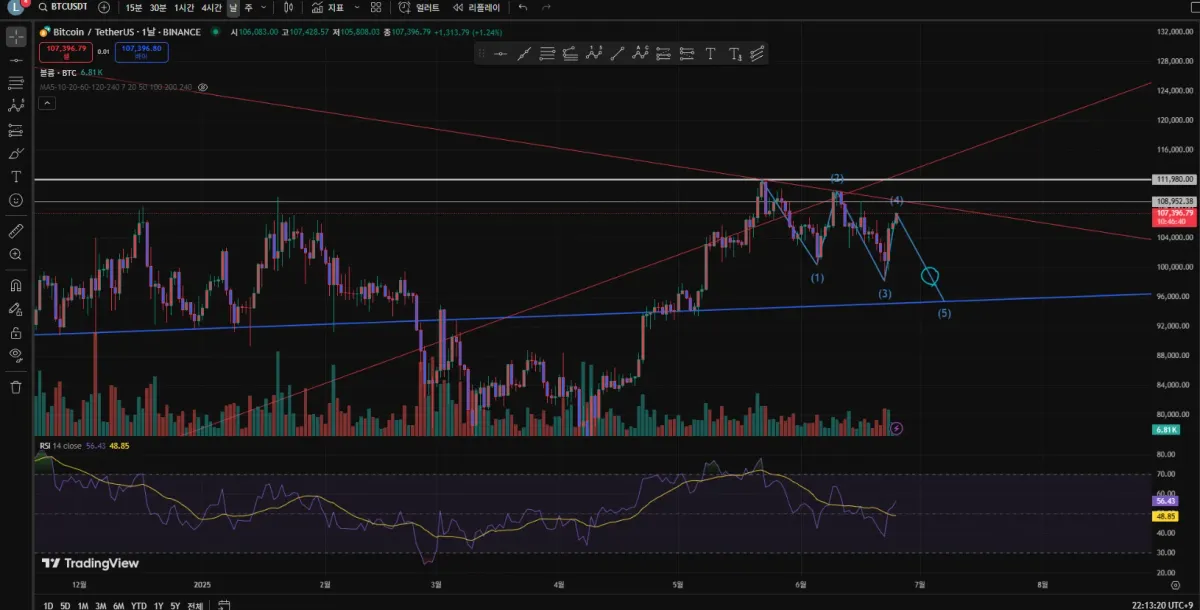The image size is (1200, 610).
Task: Select the Text tool in left sidebar
Action: click(16, 176)
